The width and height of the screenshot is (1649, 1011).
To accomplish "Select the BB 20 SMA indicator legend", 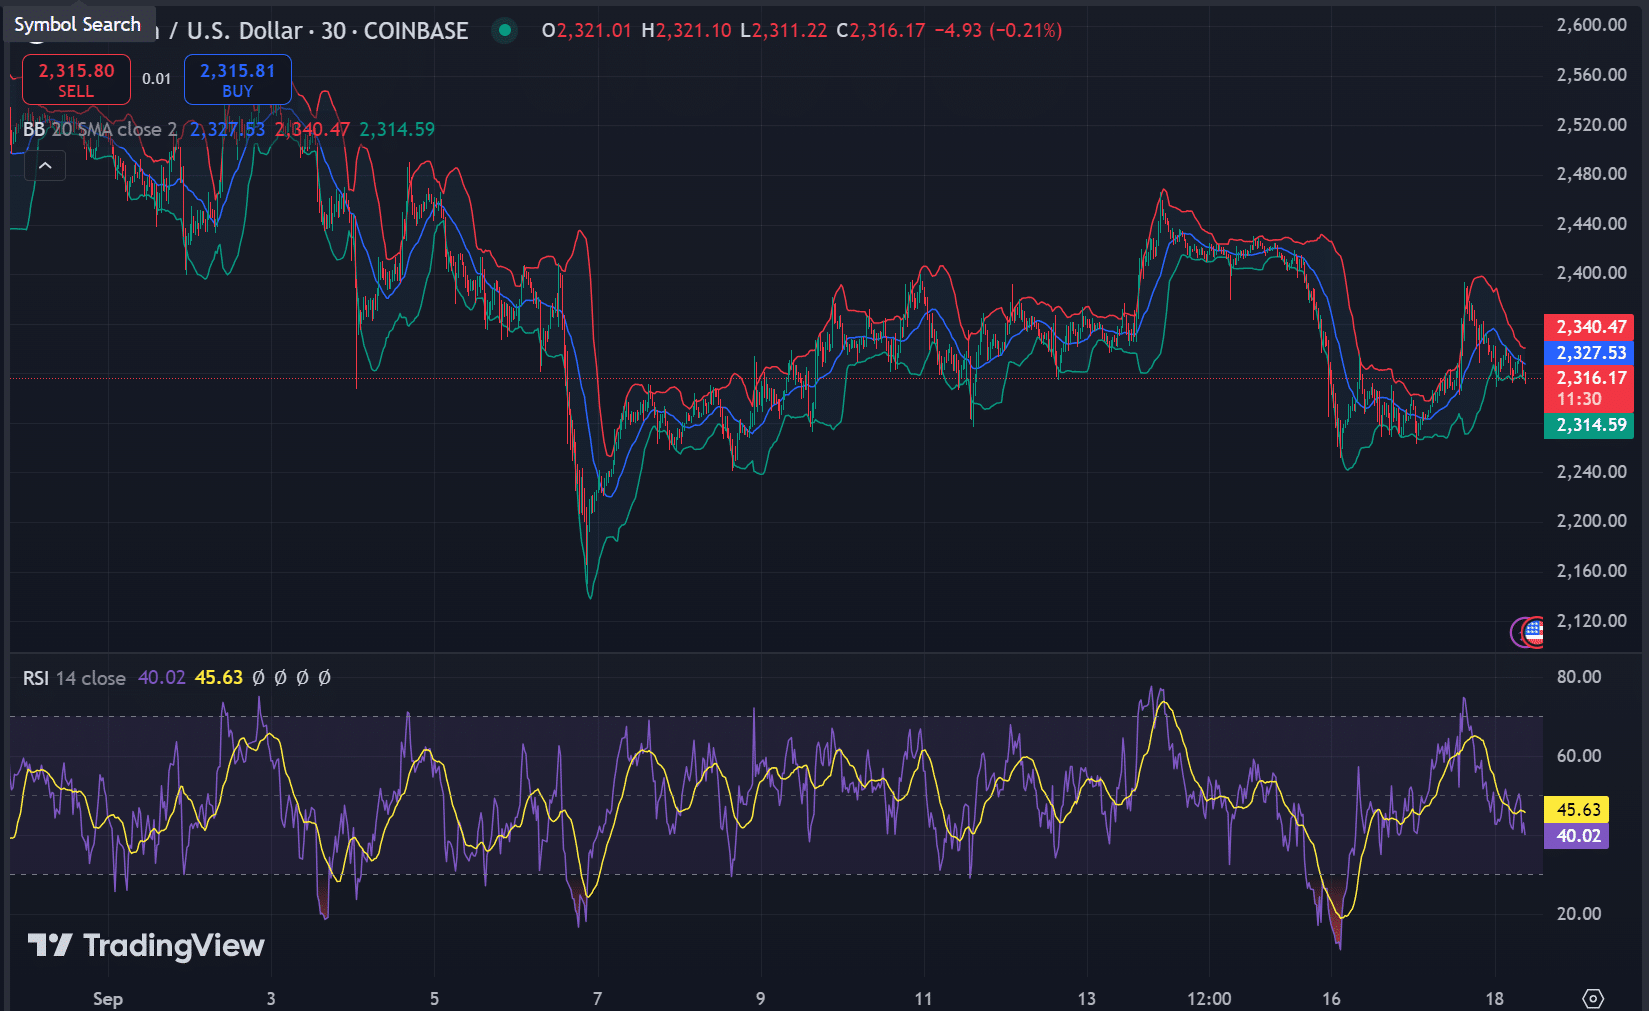I will pyautogui.click(x=99, y=129).
